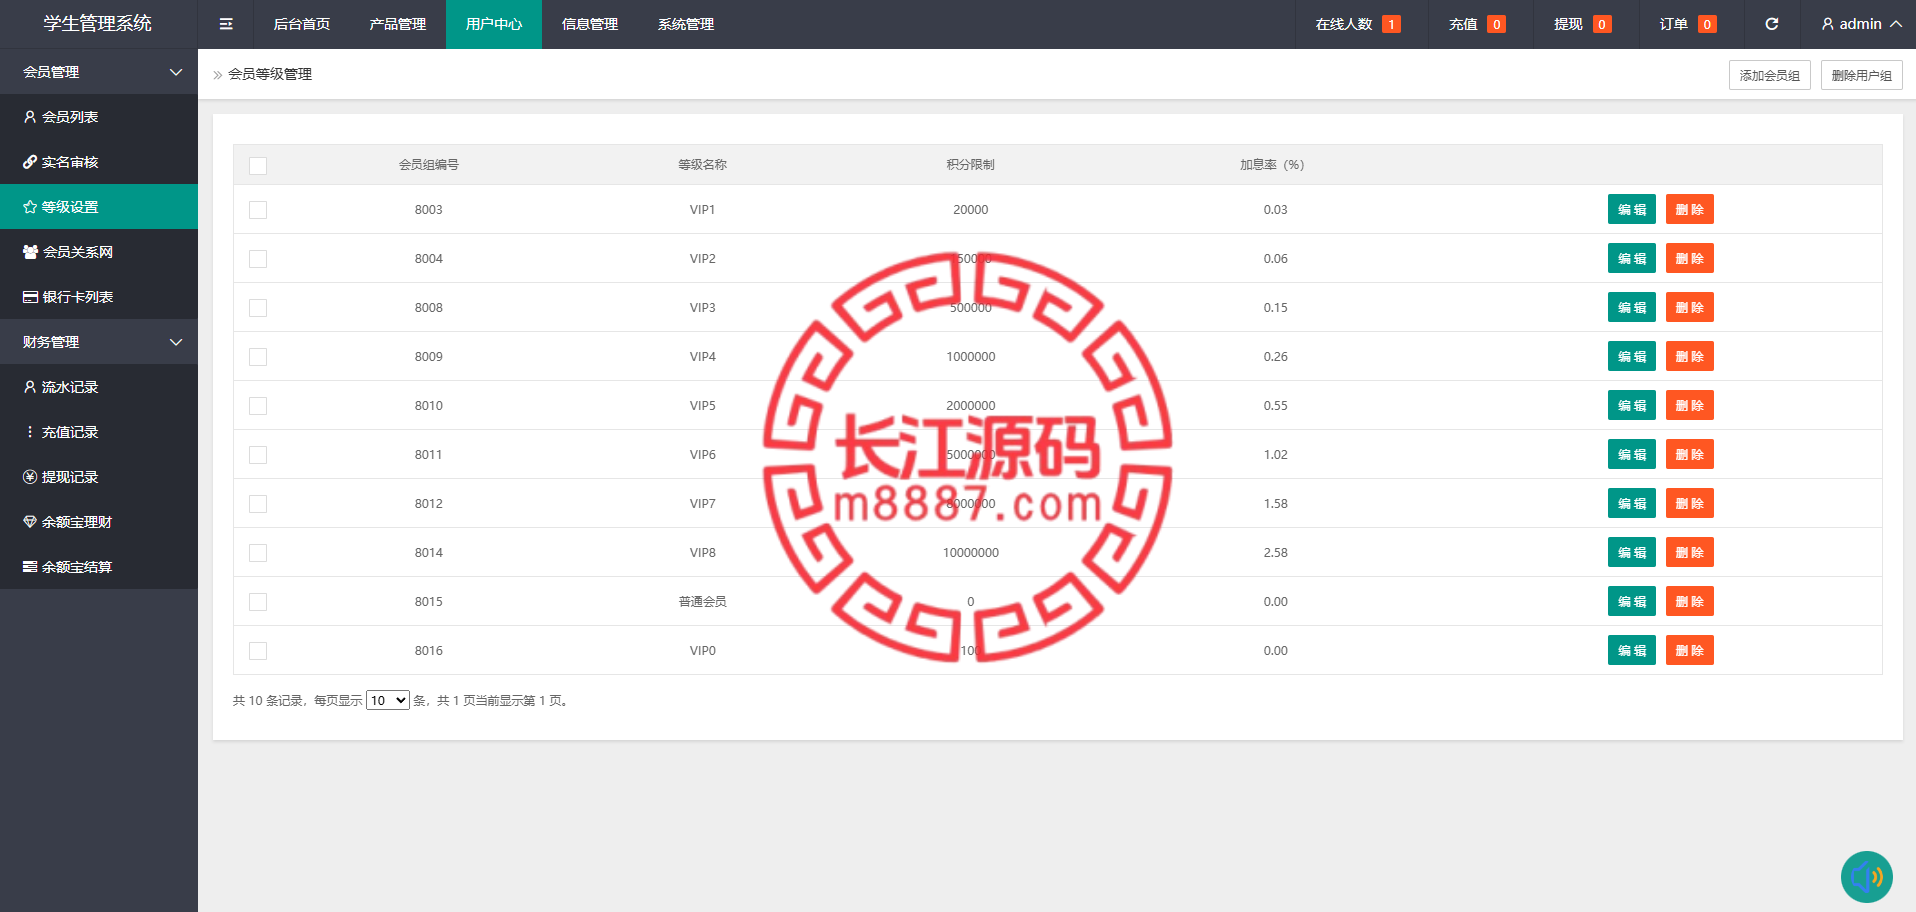Check the box for group 8003
Viewport: 1916px width, 912px height.
[258, 210]
